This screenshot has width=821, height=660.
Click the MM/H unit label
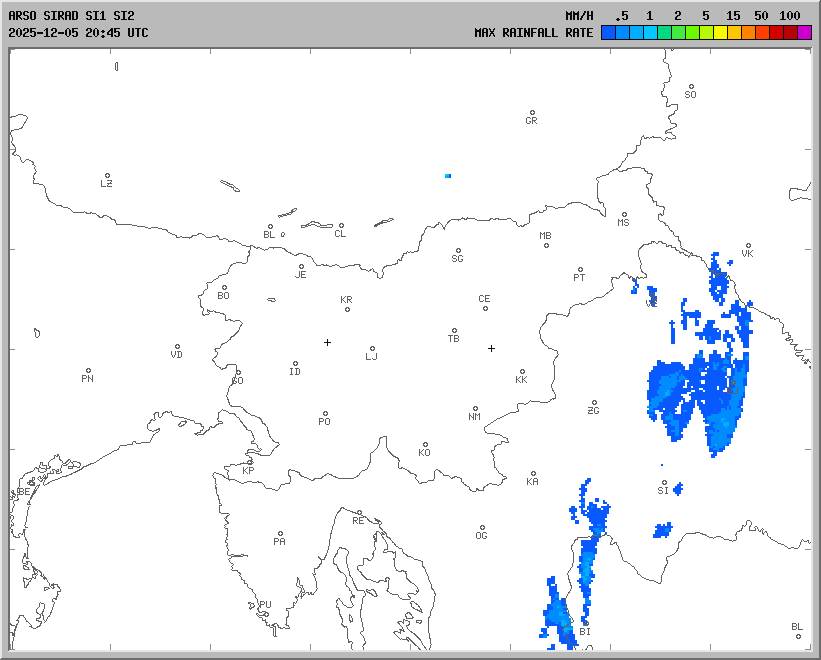coord(580,16)
